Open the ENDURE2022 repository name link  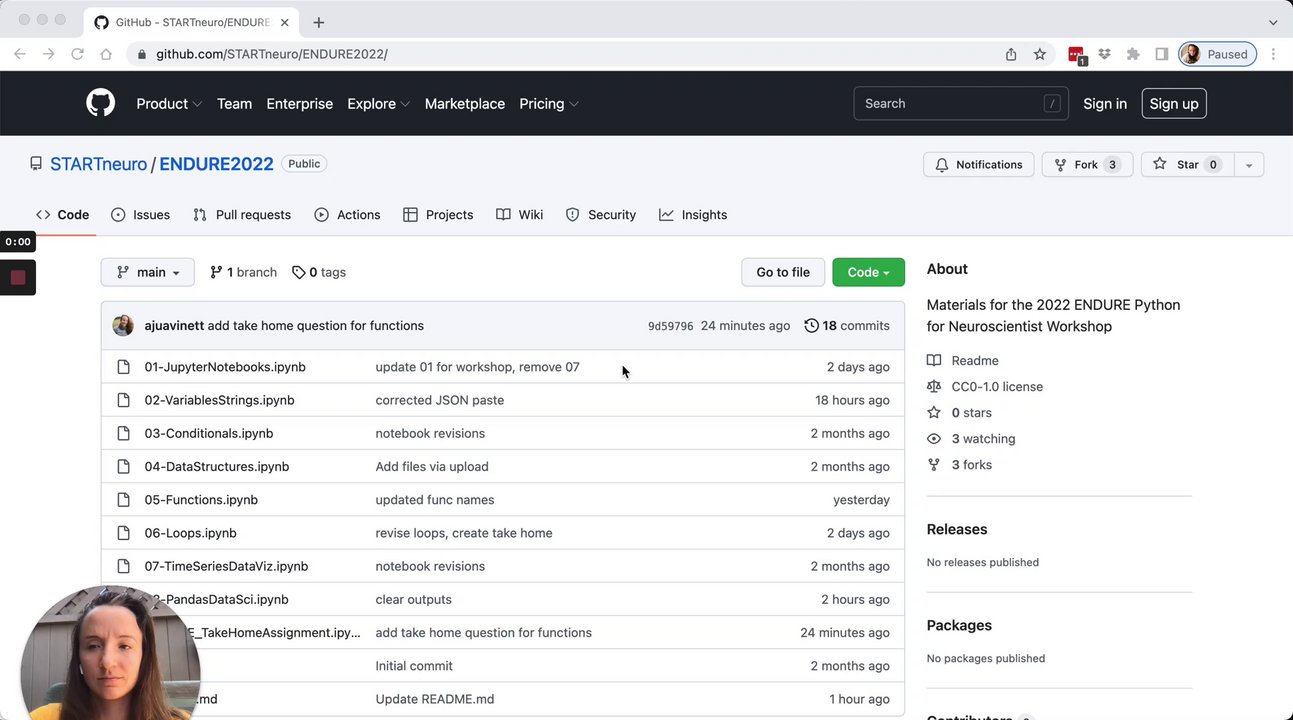tap(216, 164)
